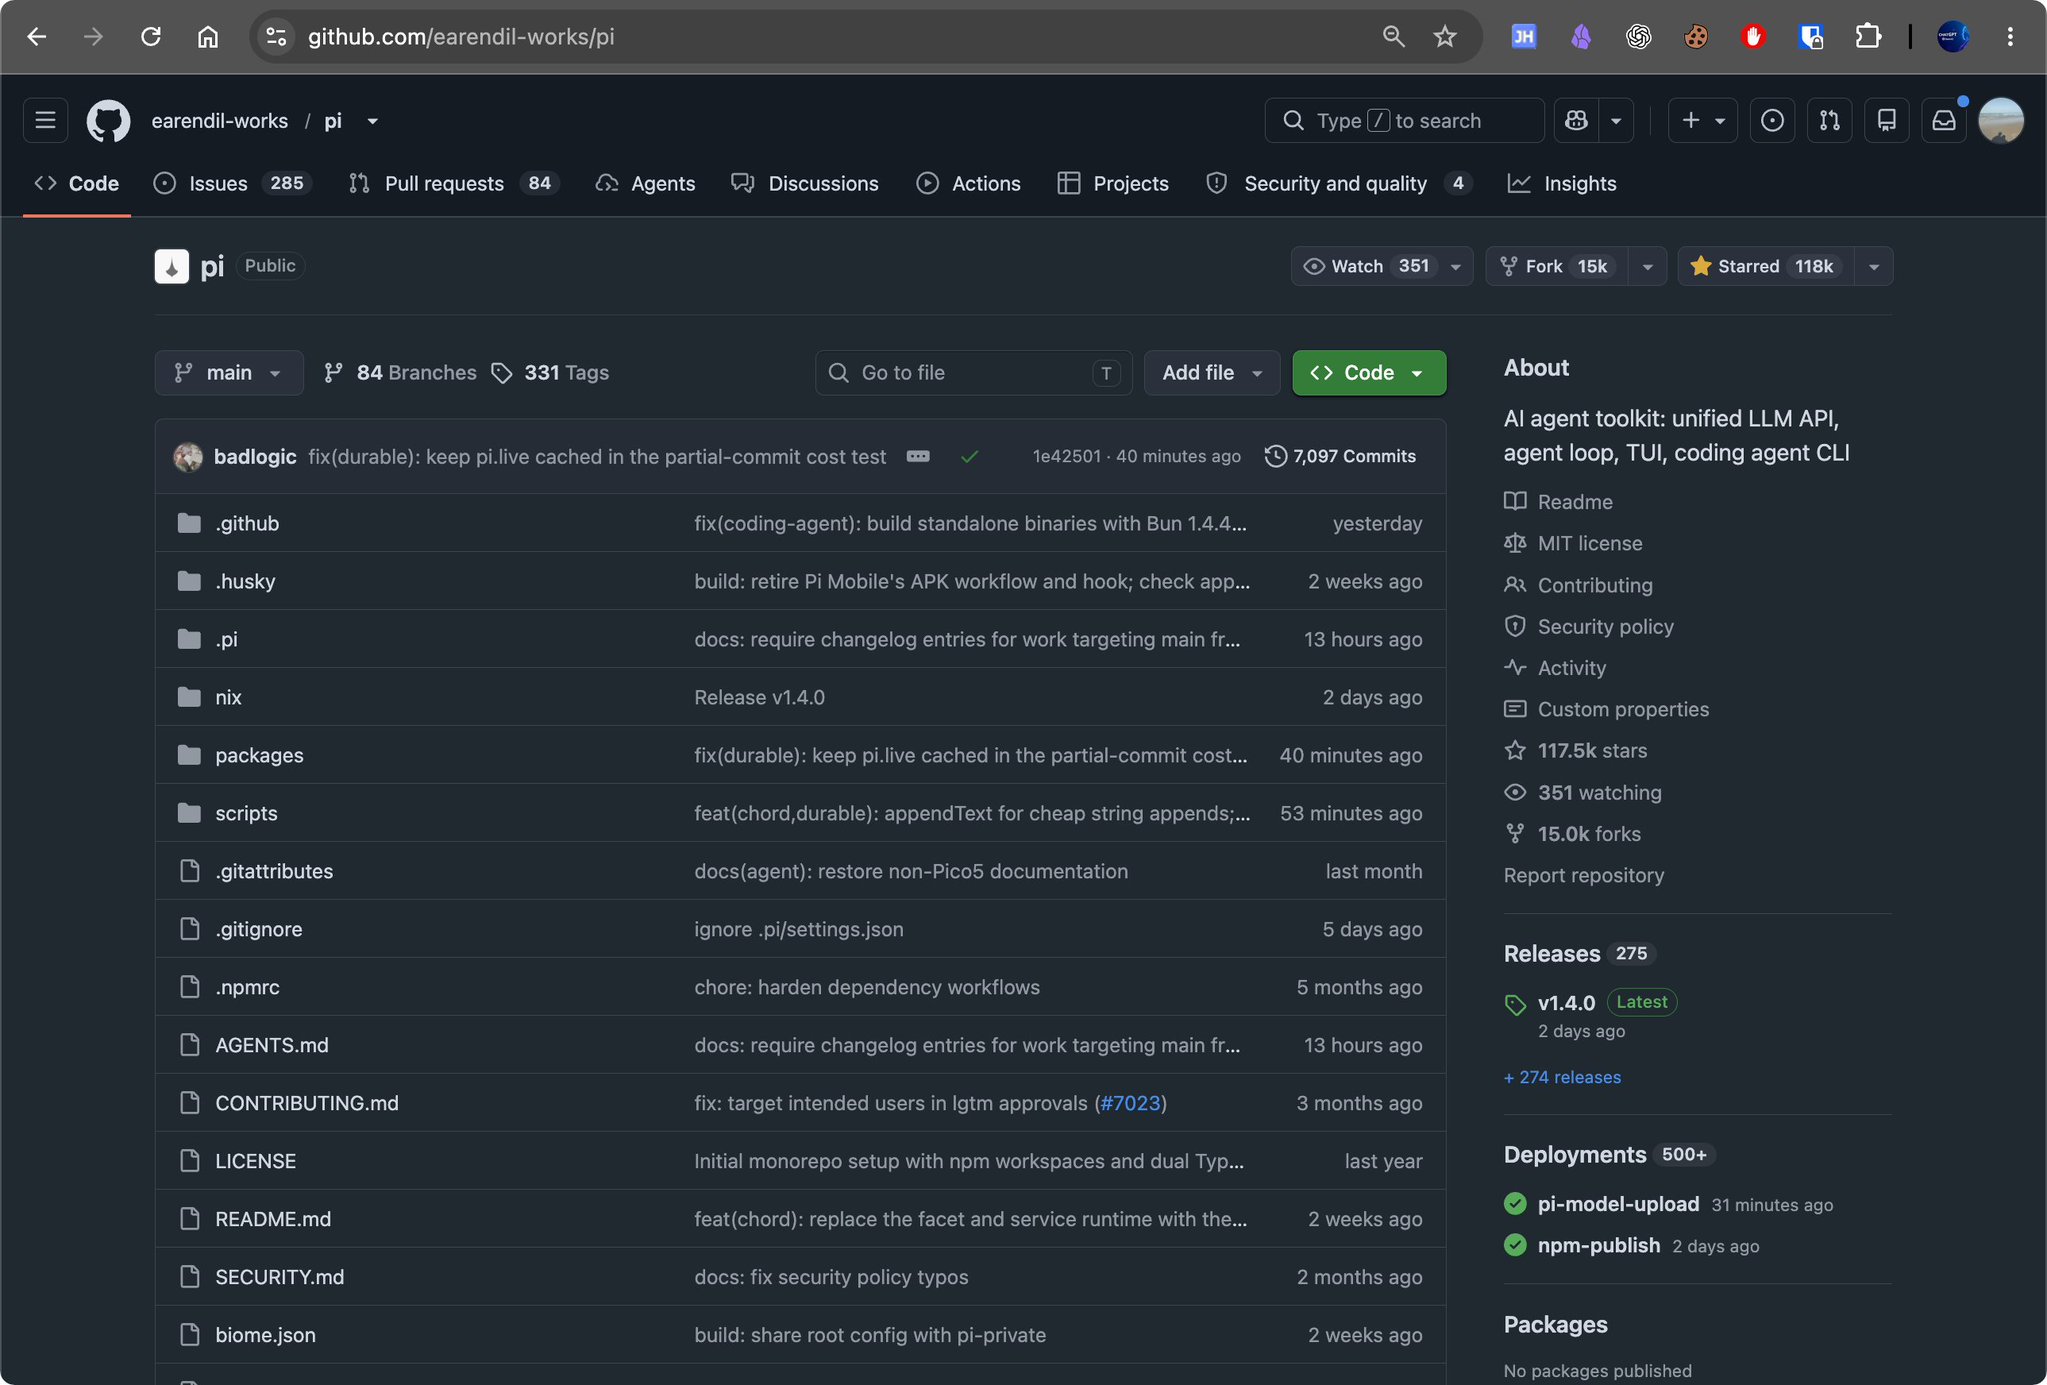Image resolution: width=2047 pixels, height=1385 pixels.
Task: Open the issues icon in the header
Action: tap(1772, 121)
